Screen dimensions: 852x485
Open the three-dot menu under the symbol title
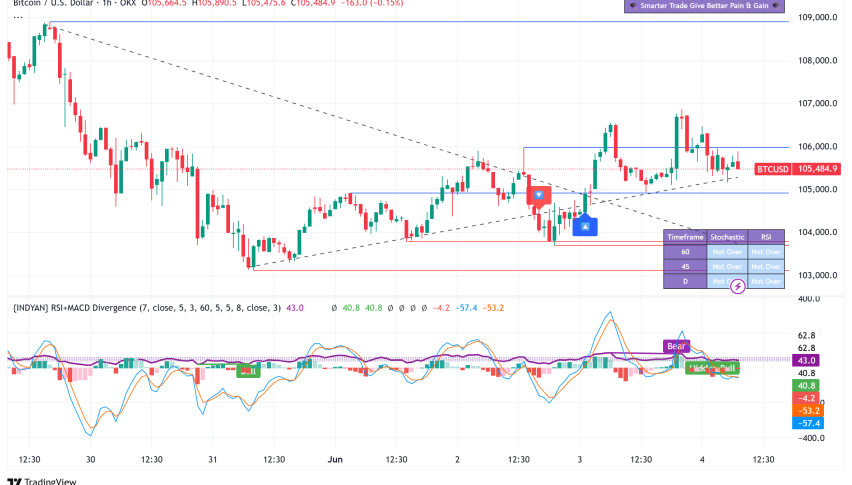(18, 17)
